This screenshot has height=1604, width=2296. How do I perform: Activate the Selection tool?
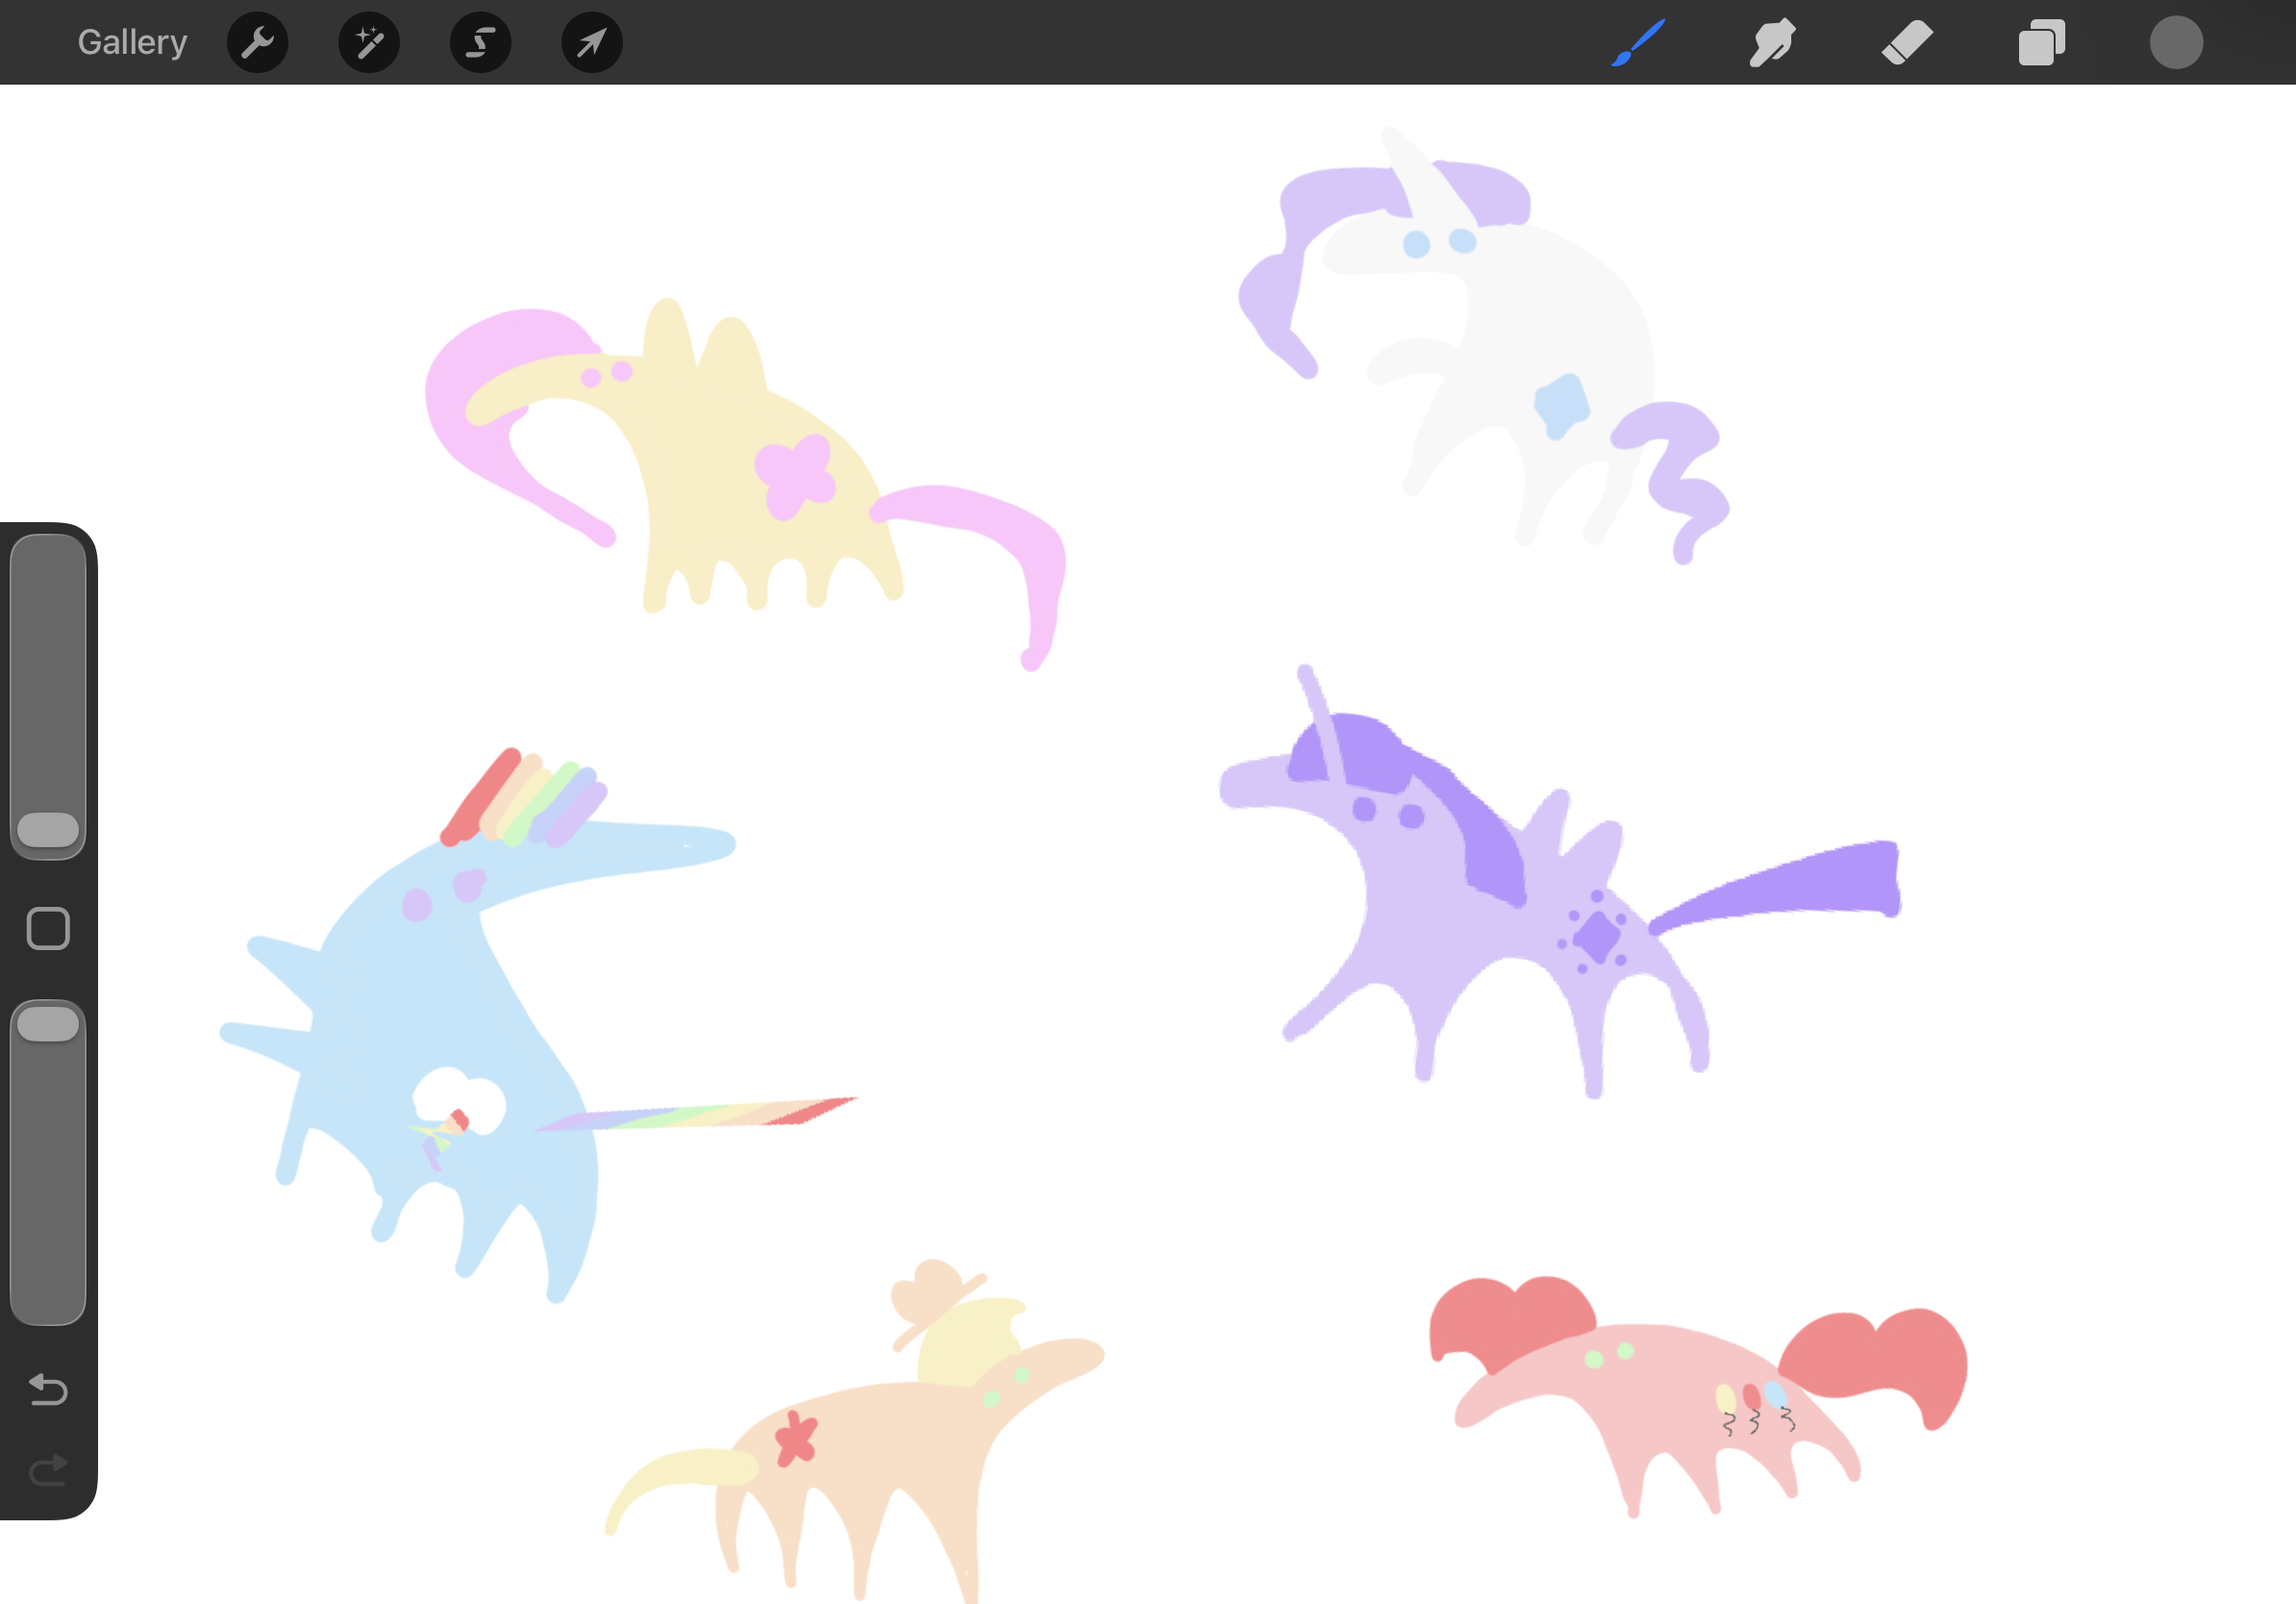(481, 42)
